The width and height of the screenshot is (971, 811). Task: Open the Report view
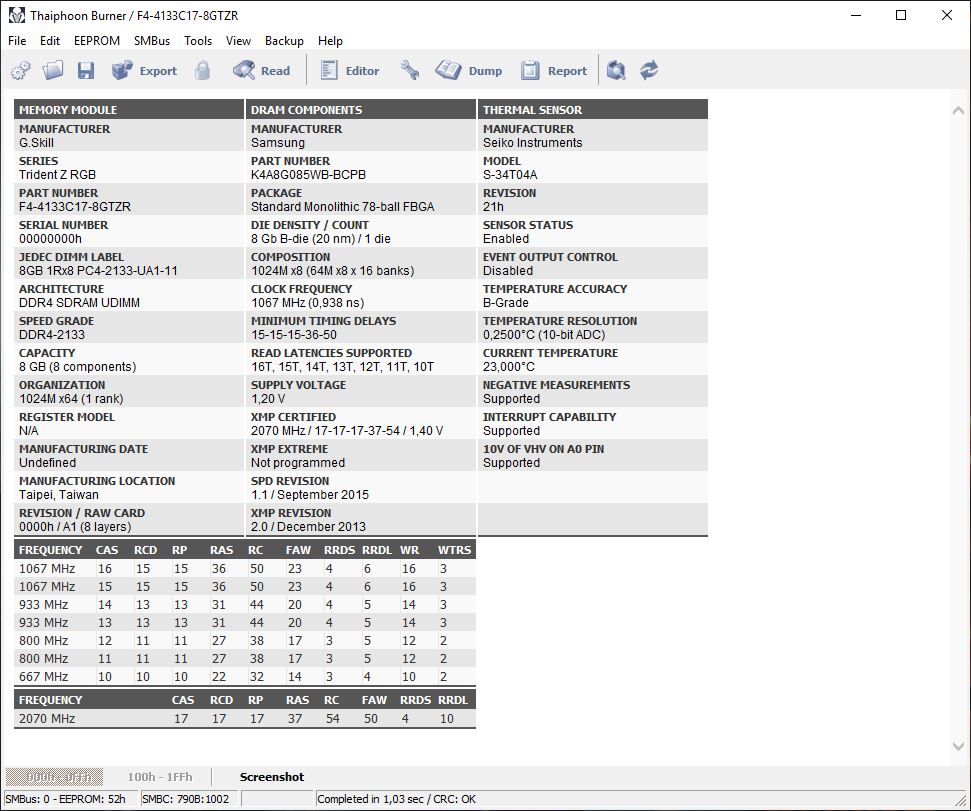coord(553,70)
